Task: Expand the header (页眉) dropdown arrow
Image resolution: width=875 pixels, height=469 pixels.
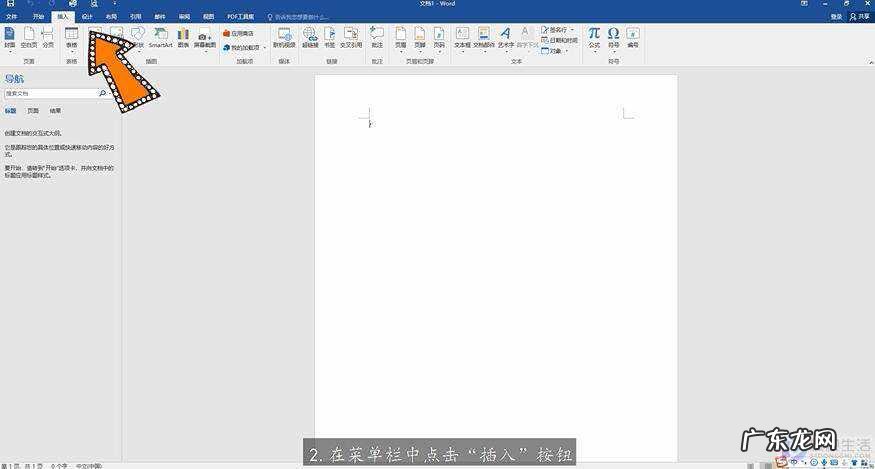Action: [x=401, y=52]
